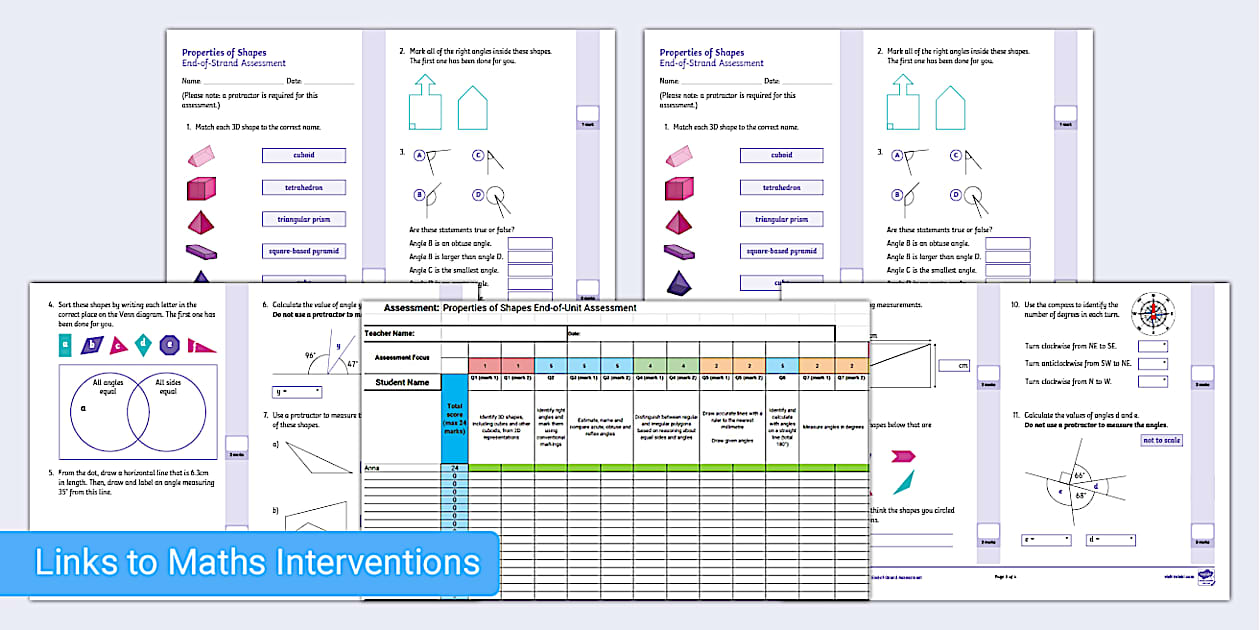Viewport: 1260px width, 630px height.
Task: Toggle the answer box for 'Angle C is the smallest angle'
Action: (532, 268)
